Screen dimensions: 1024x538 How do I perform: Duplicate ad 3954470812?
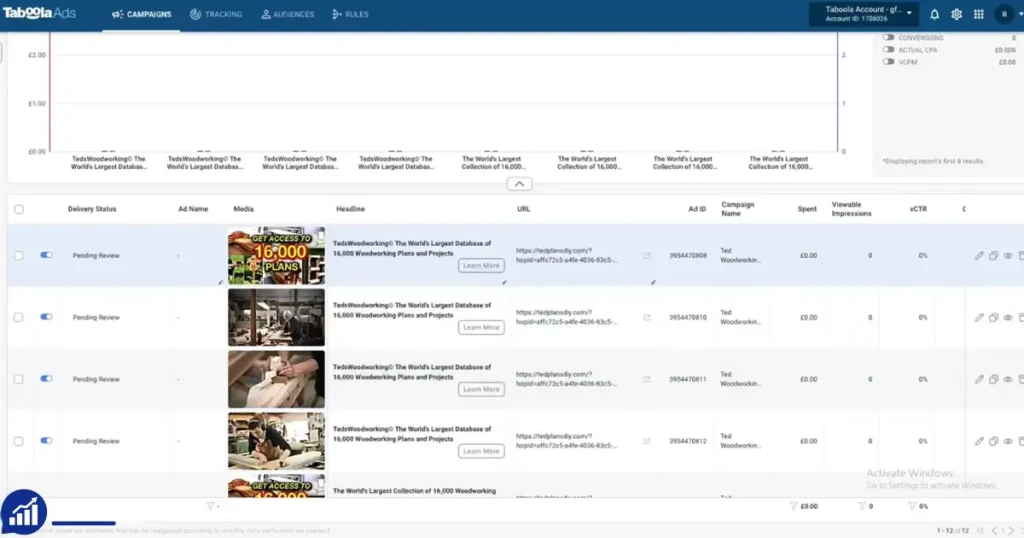coord(993,441)
